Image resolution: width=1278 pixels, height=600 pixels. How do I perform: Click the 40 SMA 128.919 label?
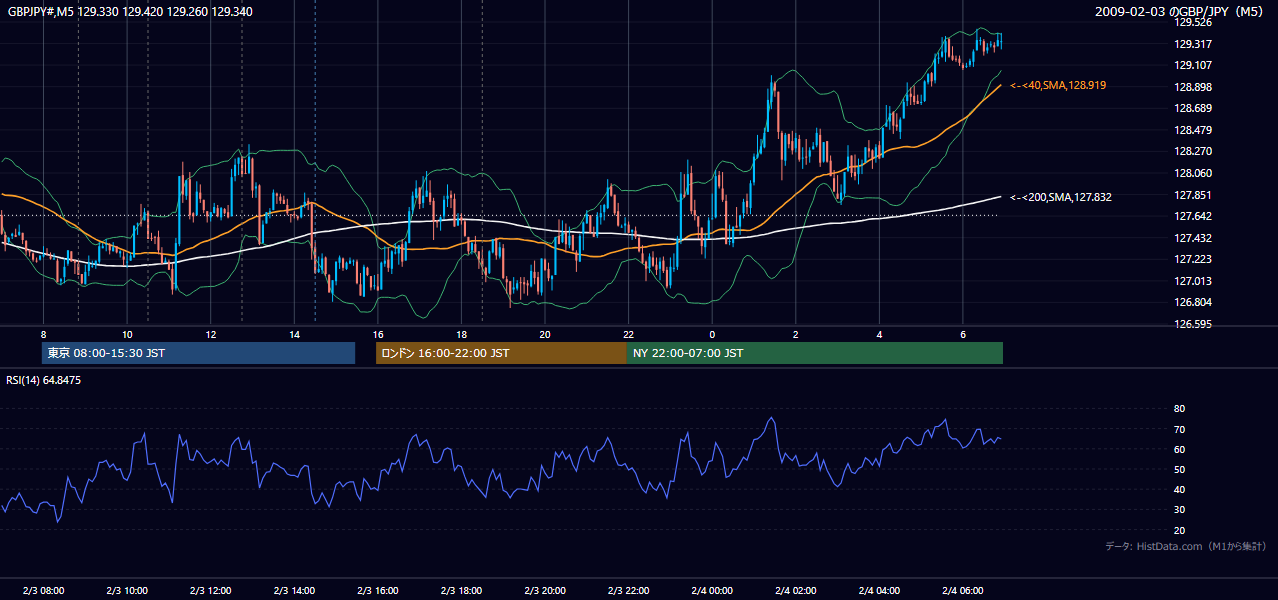pyautogui.click(x=1058, y=86)
